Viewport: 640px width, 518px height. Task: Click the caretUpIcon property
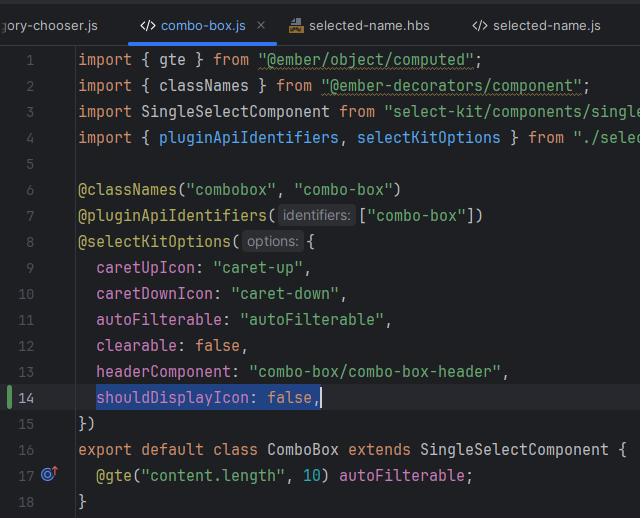pyautogui.click(x=146, y=268)
